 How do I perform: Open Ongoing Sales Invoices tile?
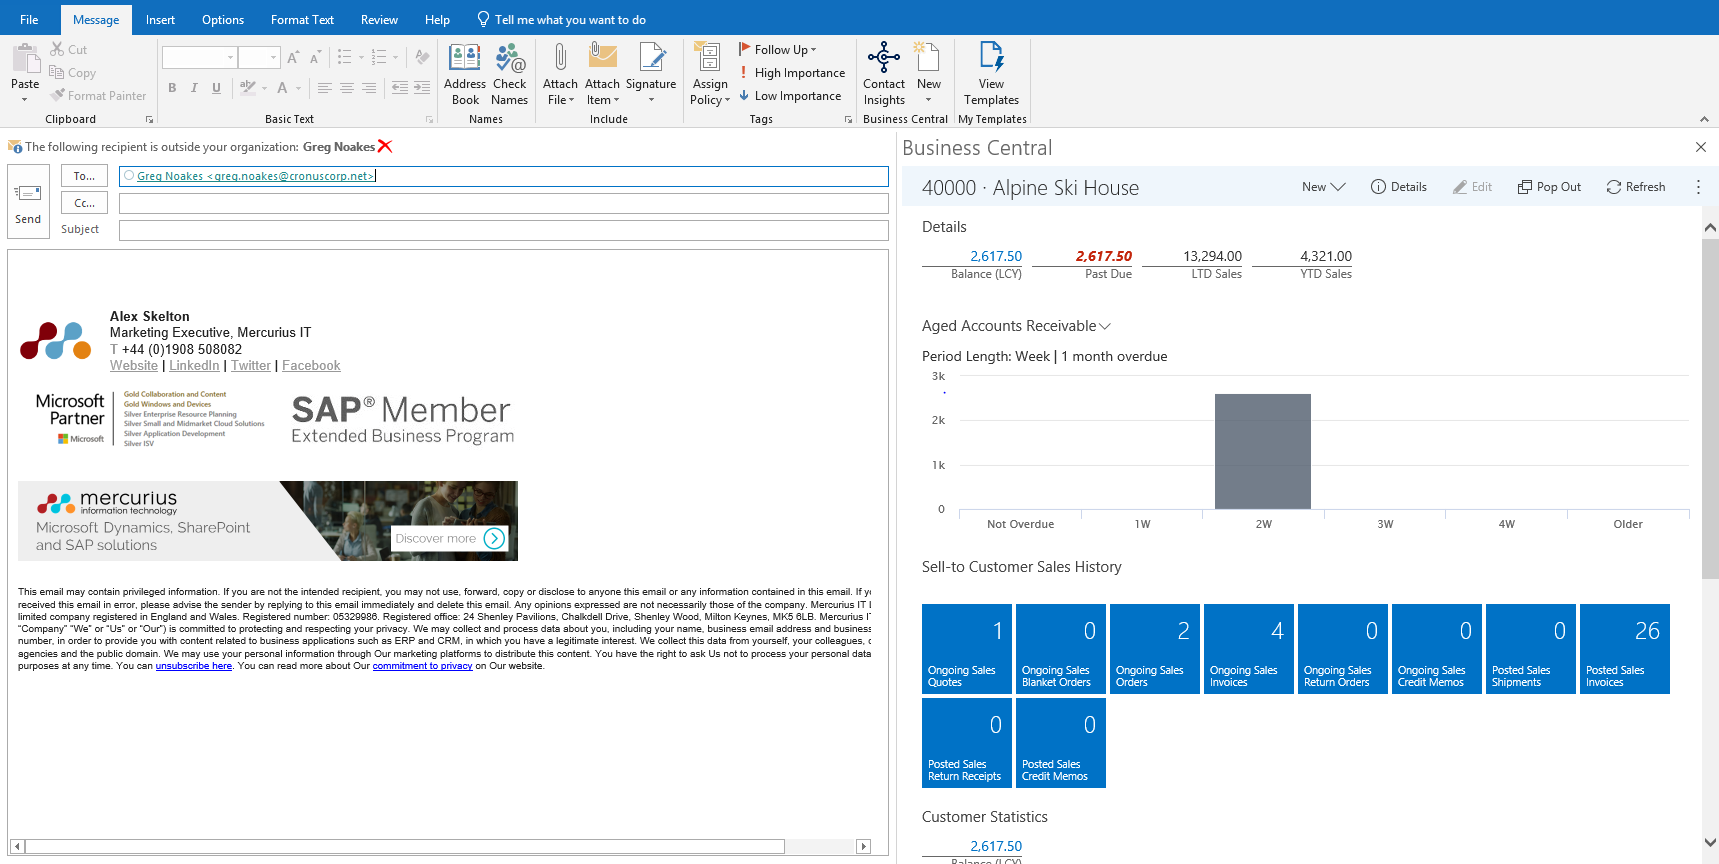(x=1249, y=649)
